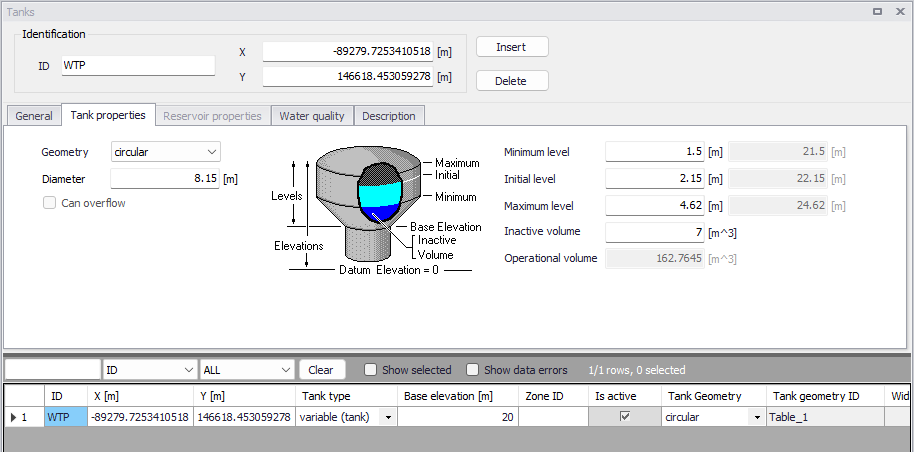Viewport: 914px width, 452px height.
Task: Click the Y [m] column header
Action: (244, 396)
